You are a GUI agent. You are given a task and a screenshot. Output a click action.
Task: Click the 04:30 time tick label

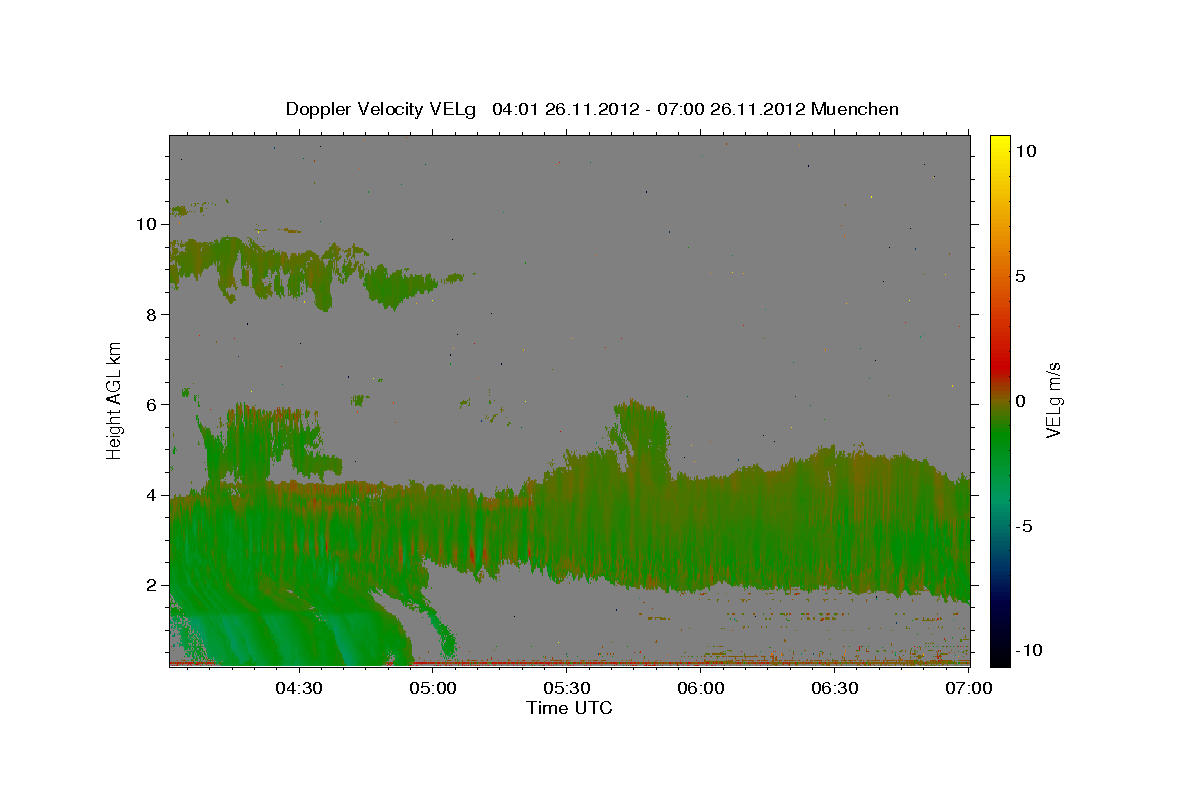298,688
